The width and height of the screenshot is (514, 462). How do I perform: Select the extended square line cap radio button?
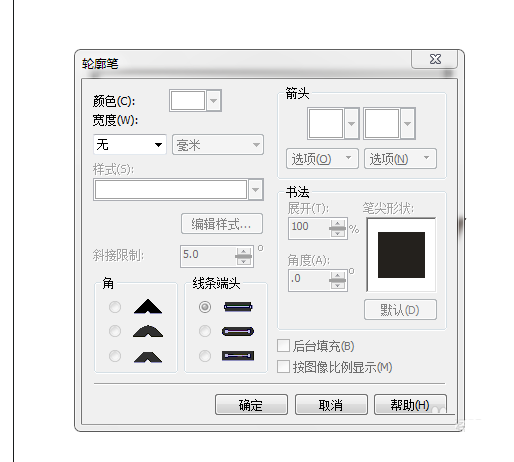click(x=205, y=356)
